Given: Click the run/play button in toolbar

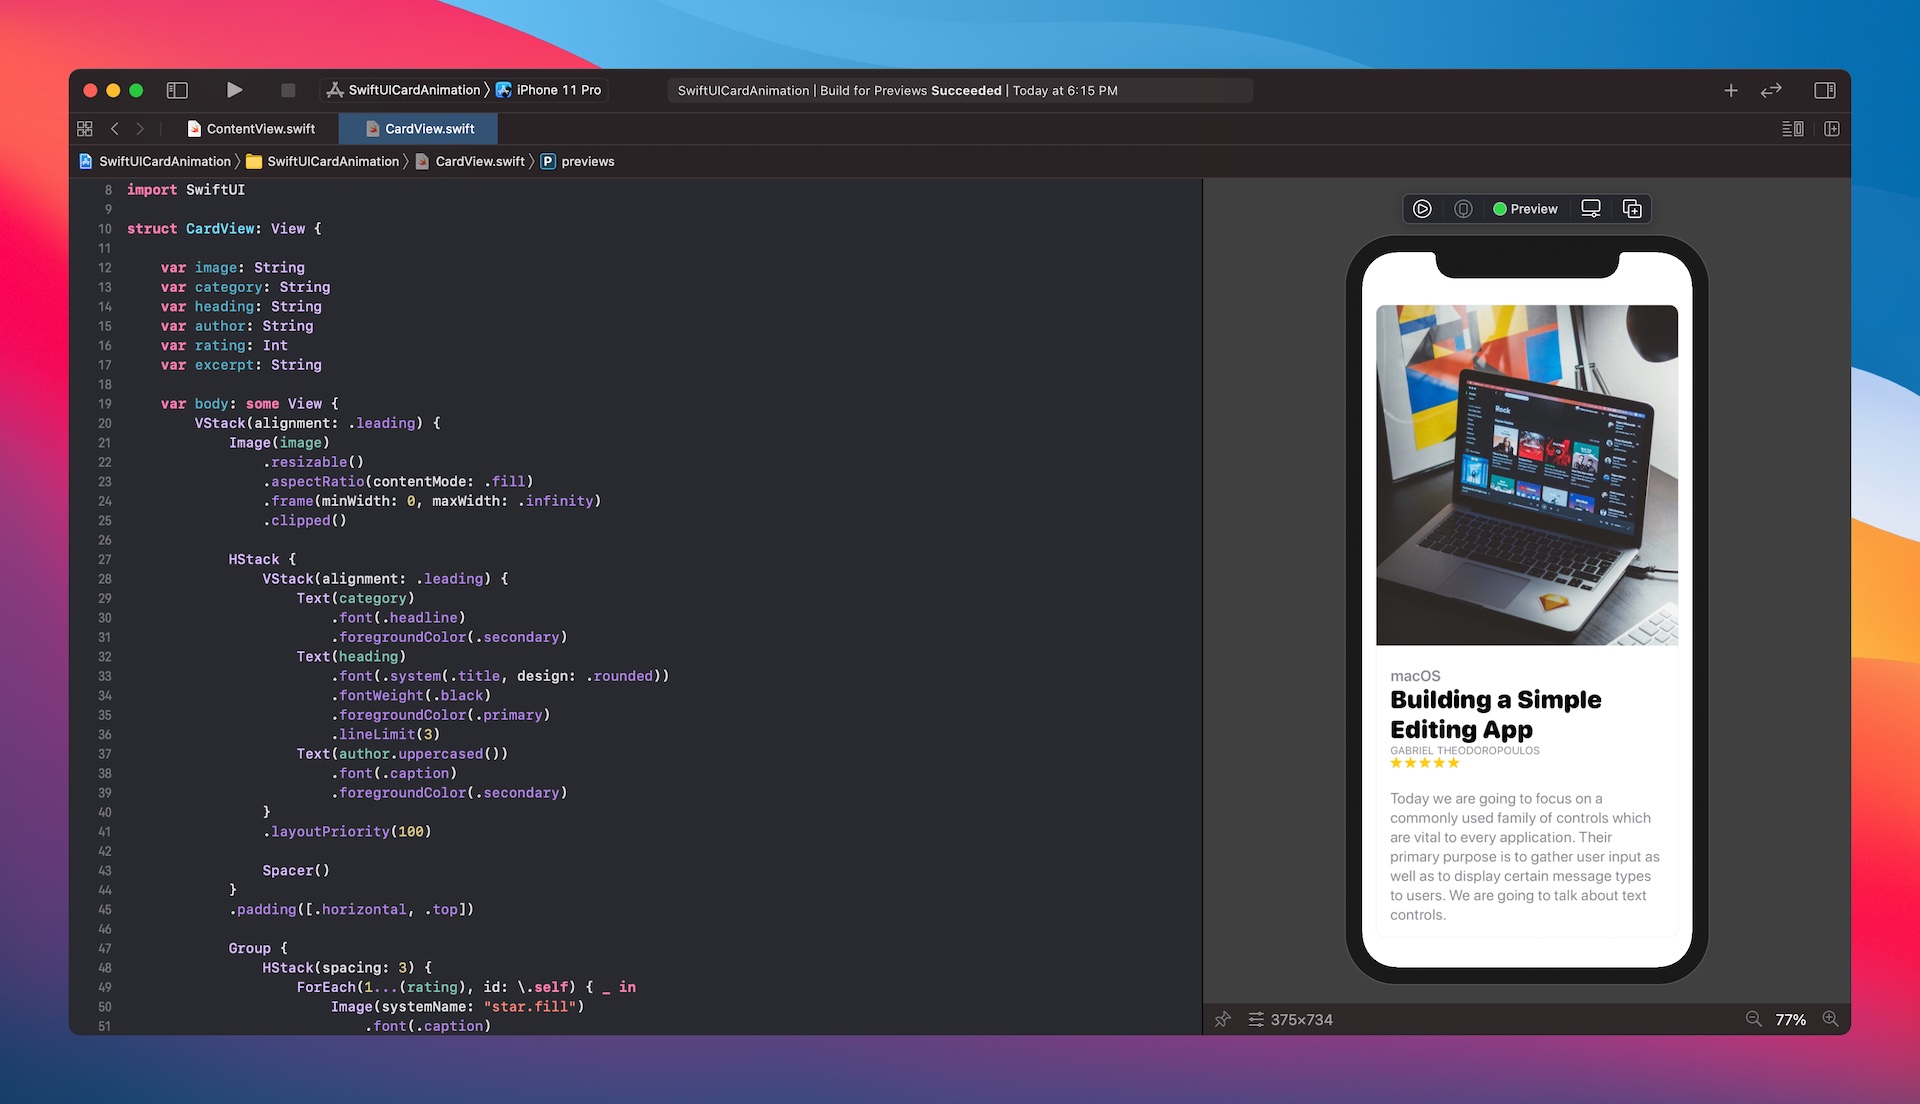Looking at the screenshot, I should pos(233,90).
